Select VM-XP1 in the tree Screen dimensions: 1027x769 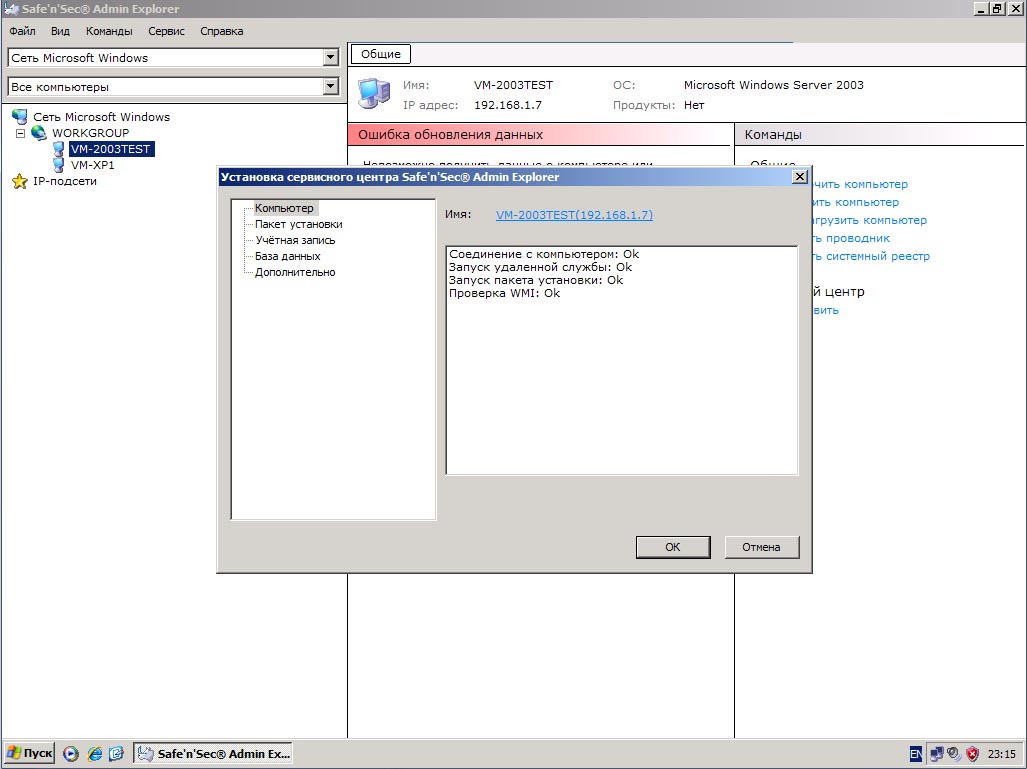pyautogui.click(x=92, y=165)
